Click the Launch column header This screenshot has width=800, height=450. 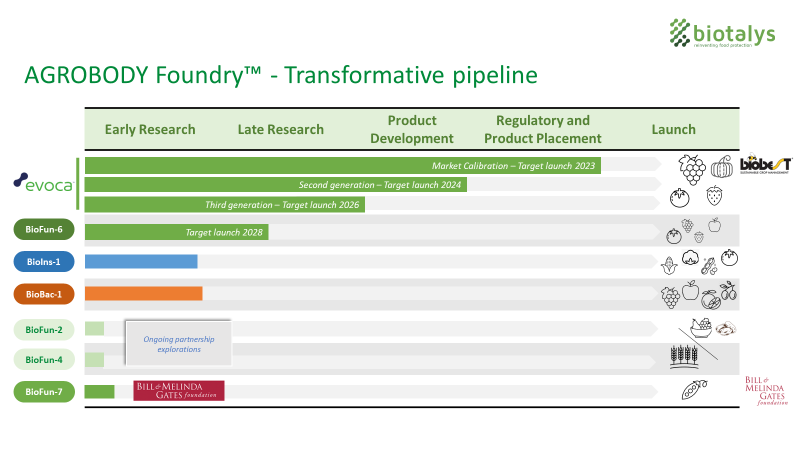[673, 130]
